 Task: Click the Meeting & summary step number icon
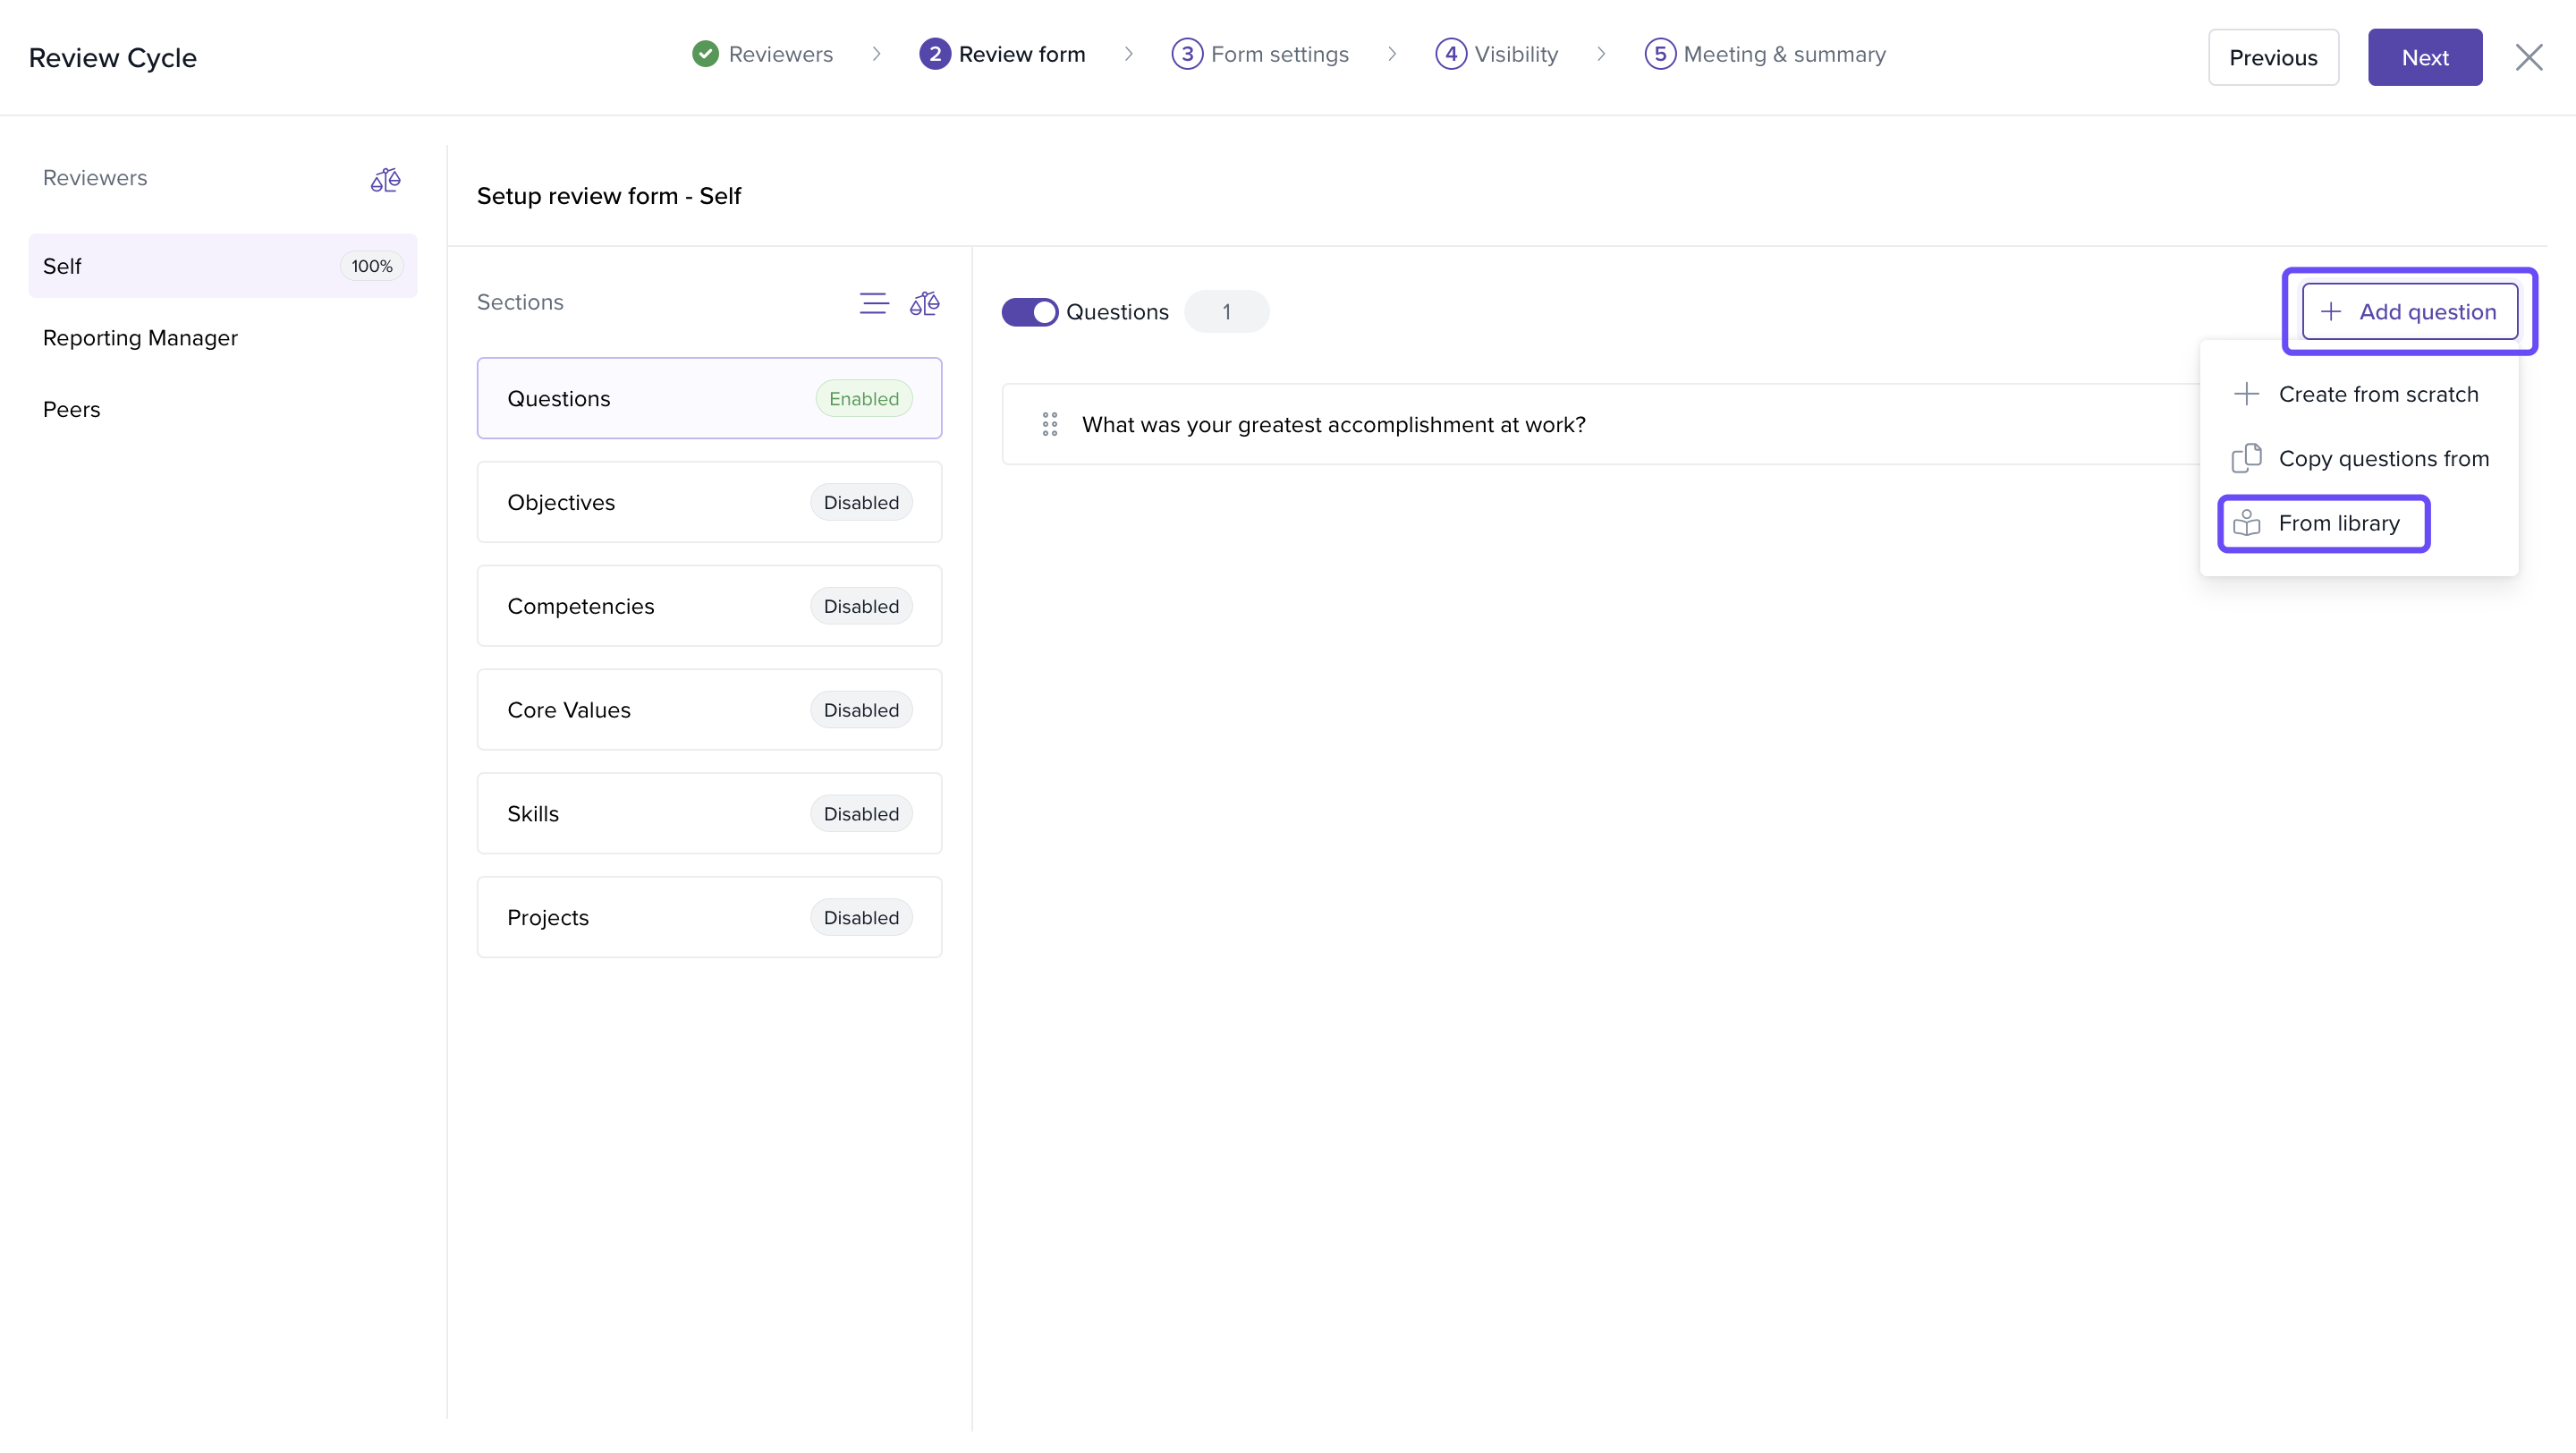click(x=1659, y=54)
